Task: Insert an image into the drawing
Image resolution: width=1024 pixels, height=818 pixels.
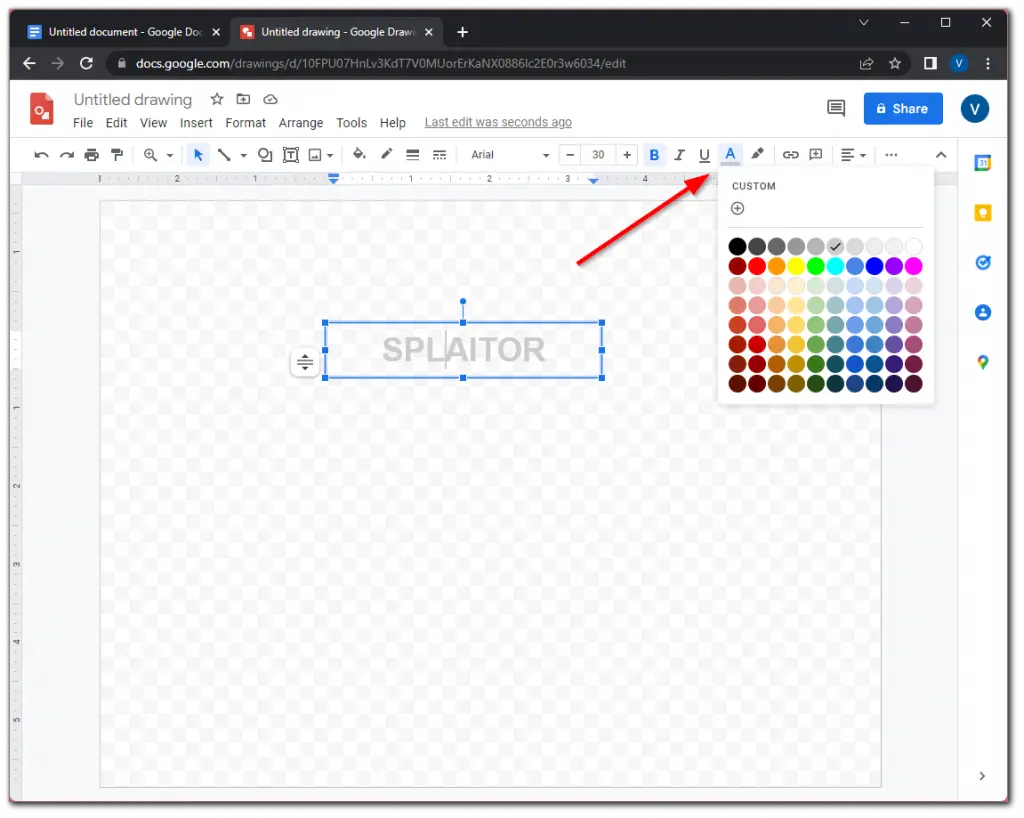Action: (315, 155)
